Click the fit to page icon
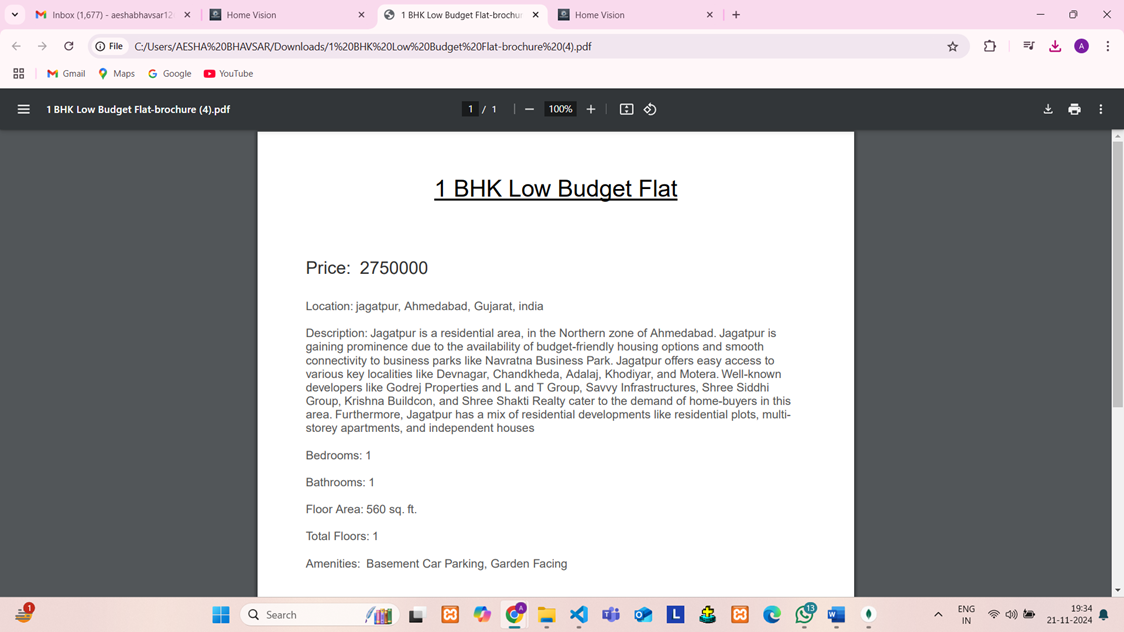This screenshot has width=1124, height=632. click(626, 109)
